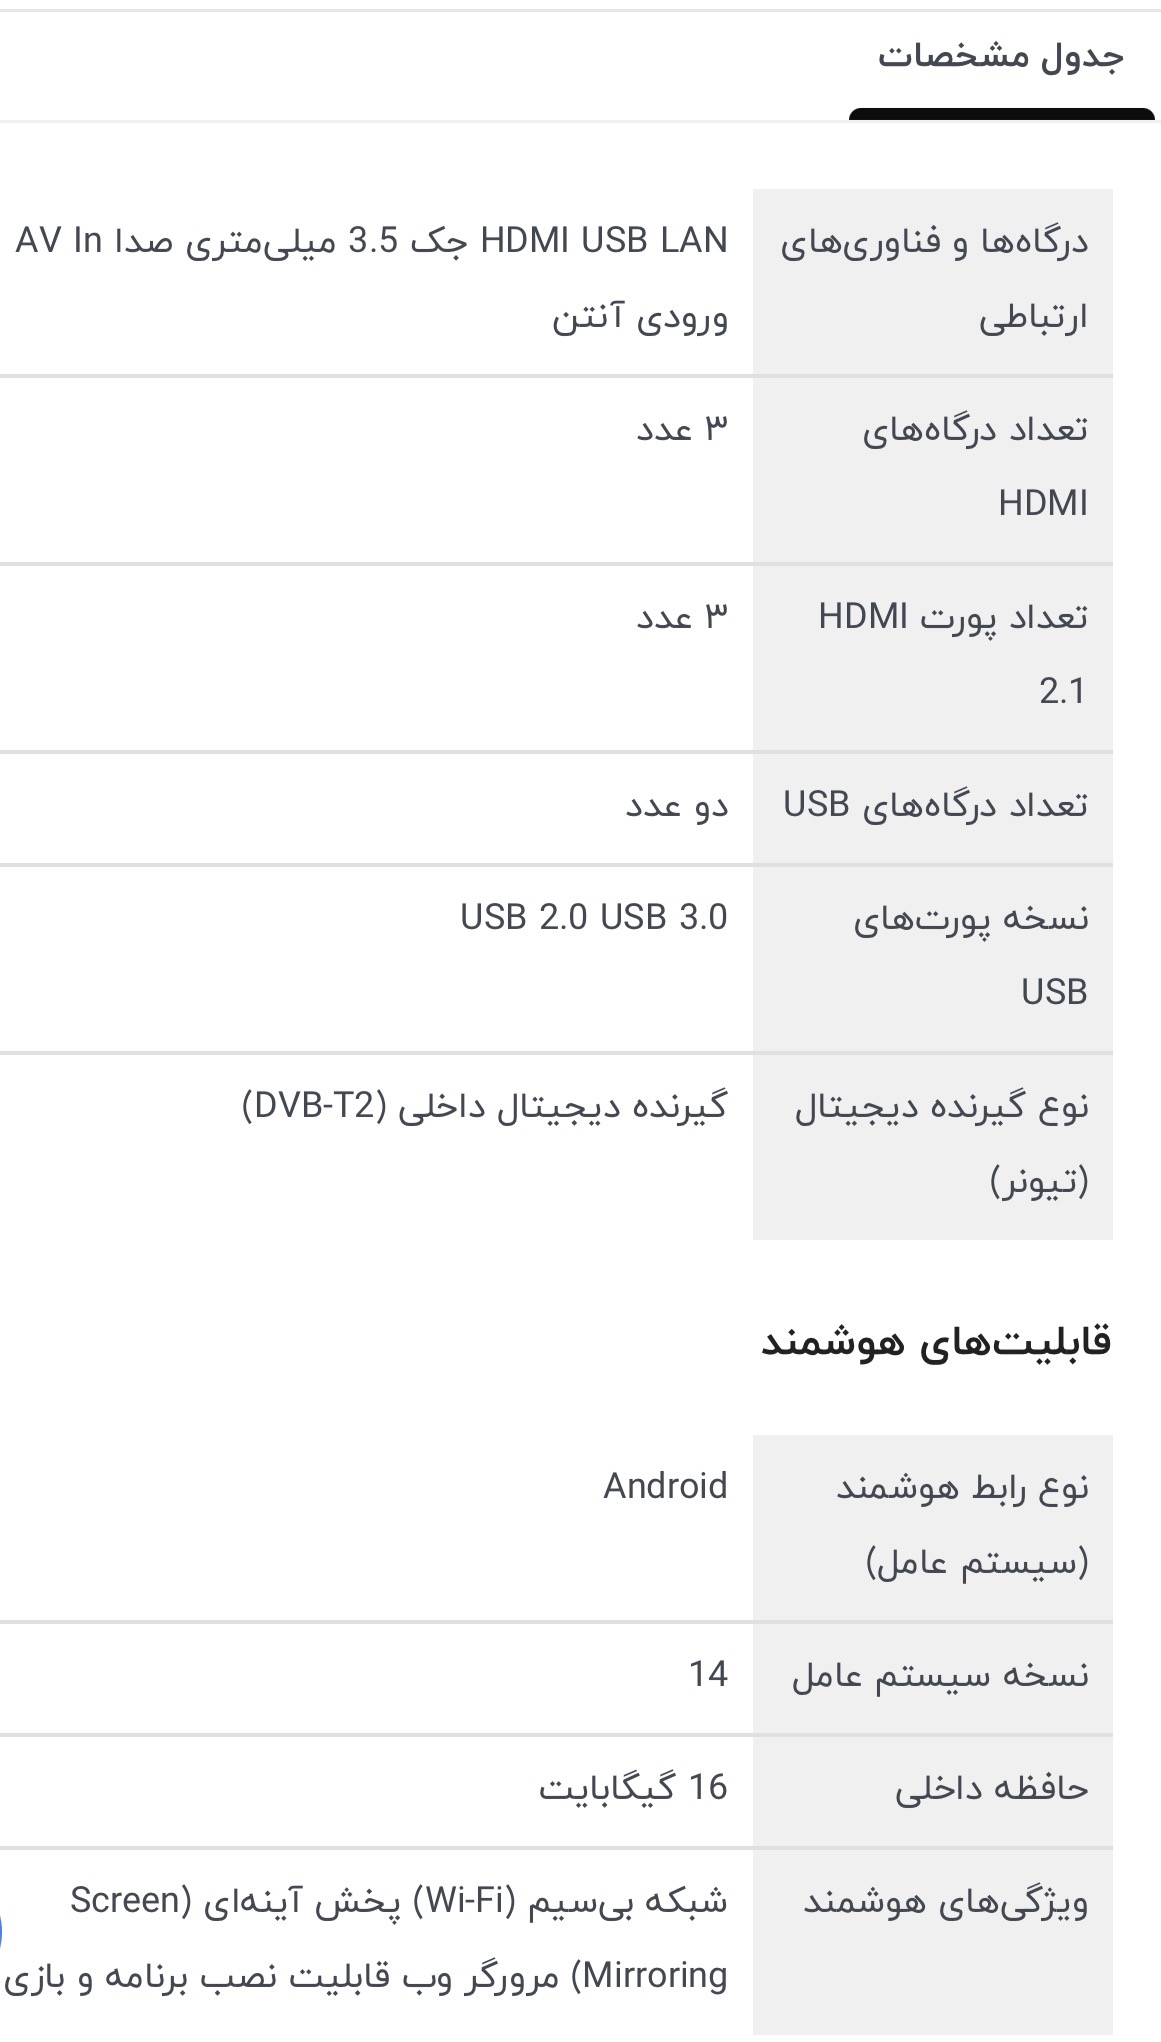Click the تعداد پورت HDMI 2.1 label cell

933,654
